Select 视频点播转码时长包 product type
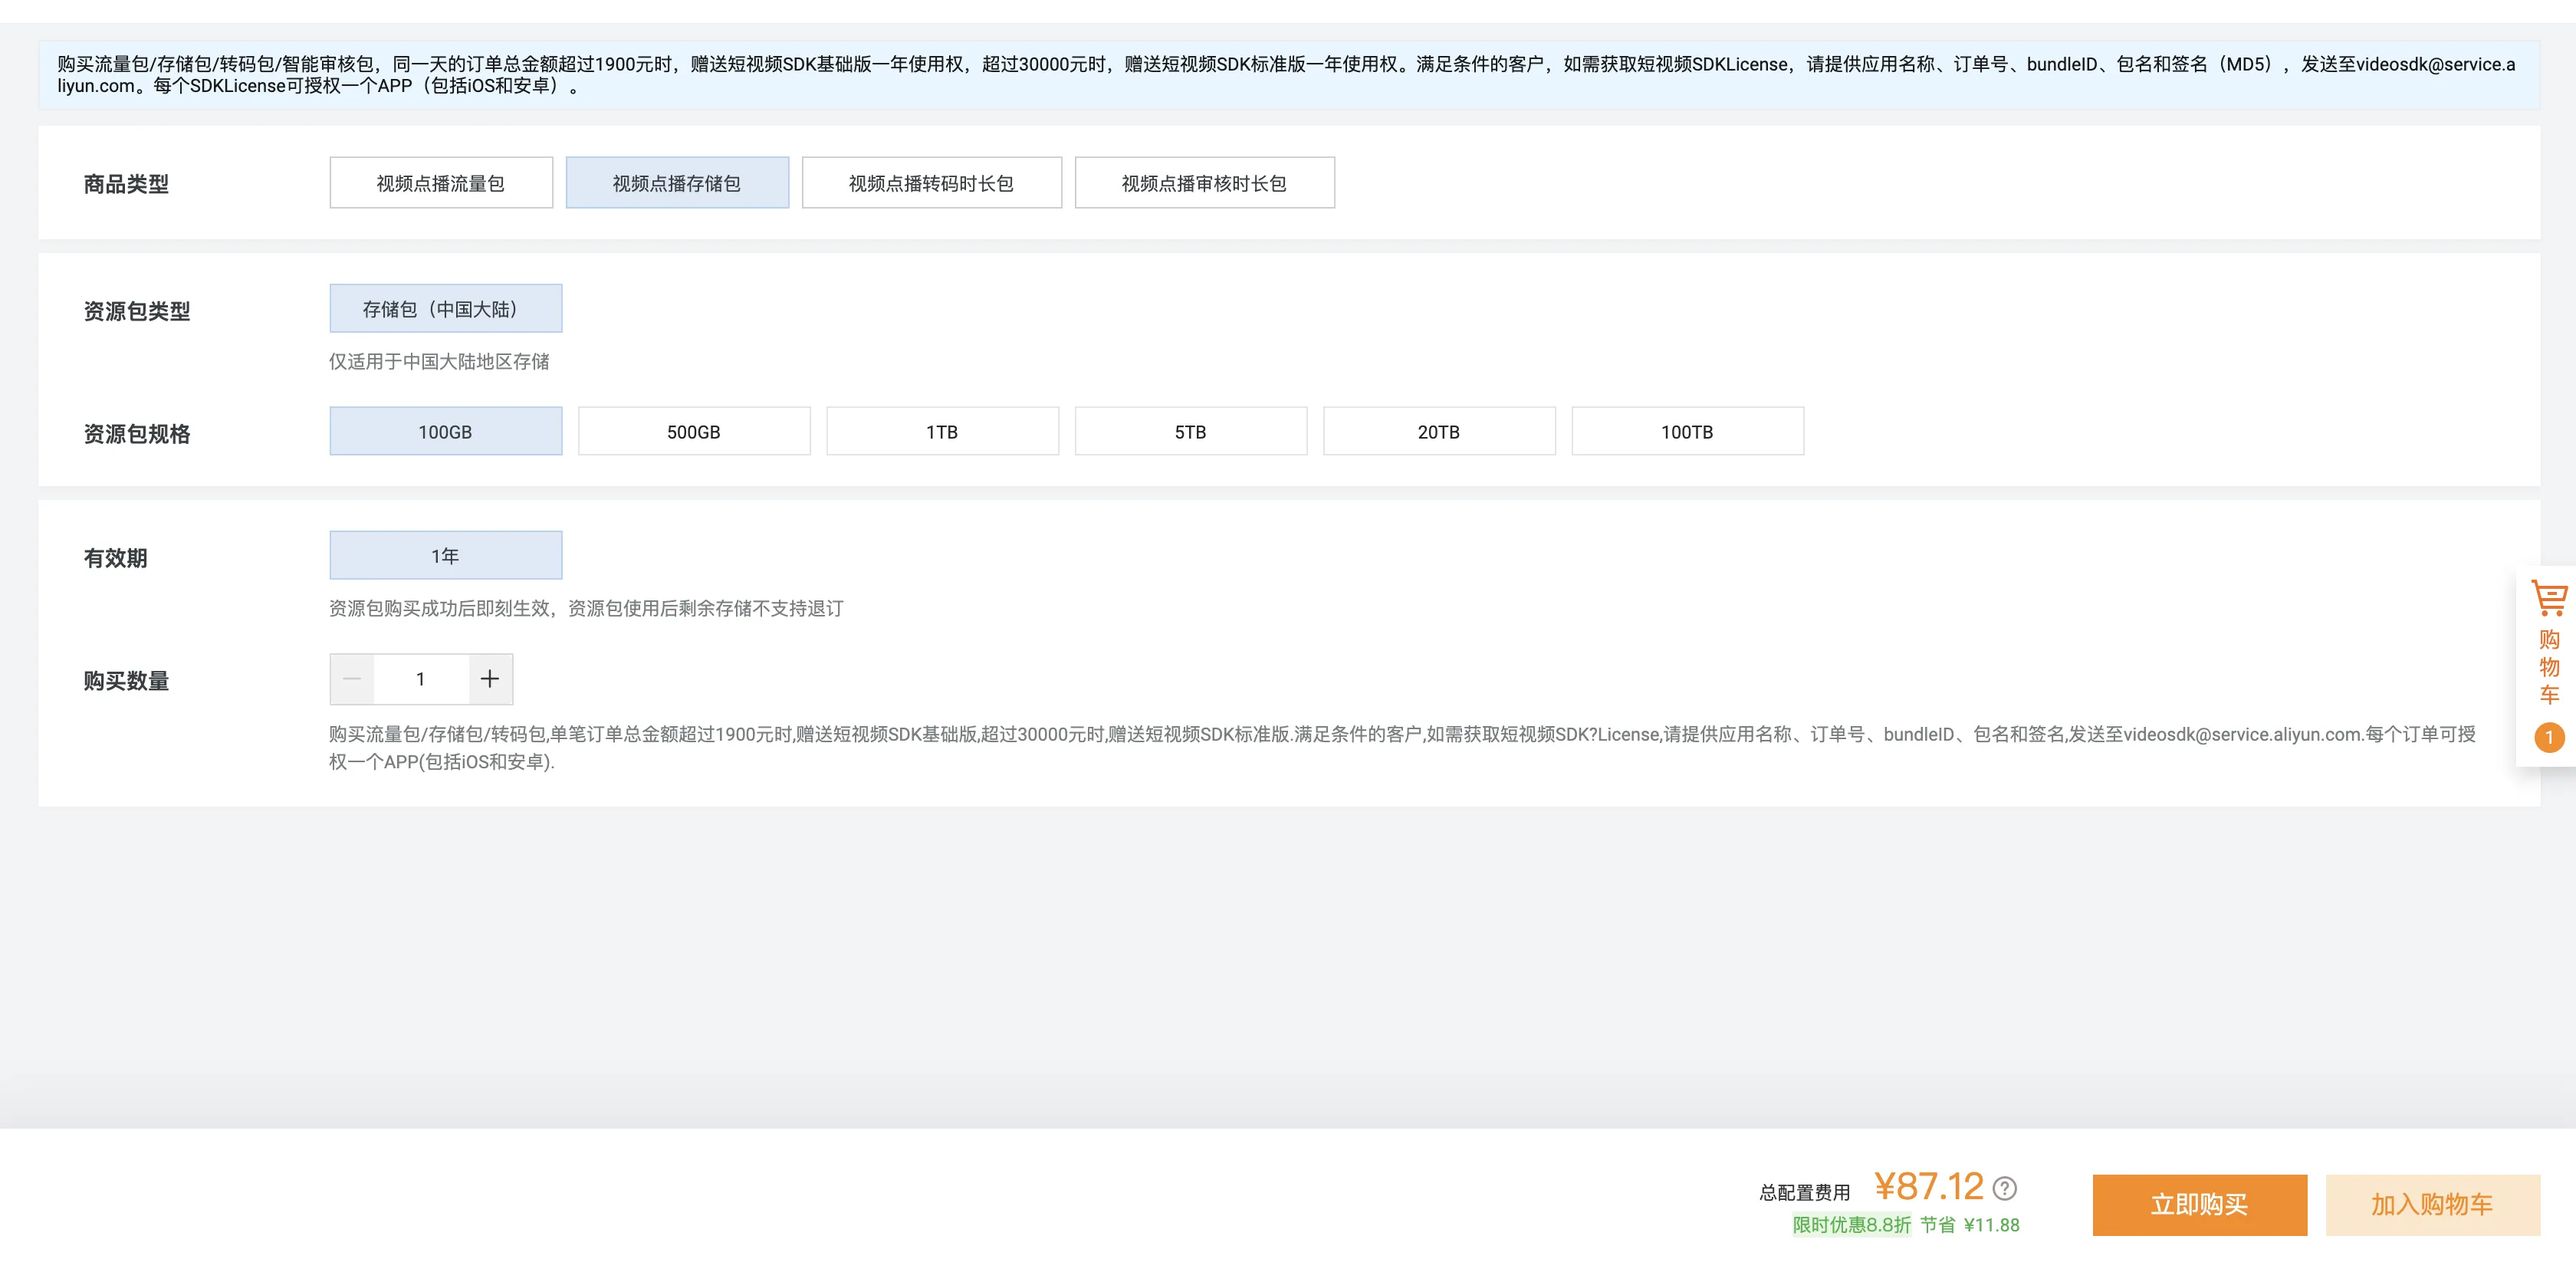Image resolution: width=2576 pixels, height=1282 pixels. pyautogui.click(x=931, y=183)
